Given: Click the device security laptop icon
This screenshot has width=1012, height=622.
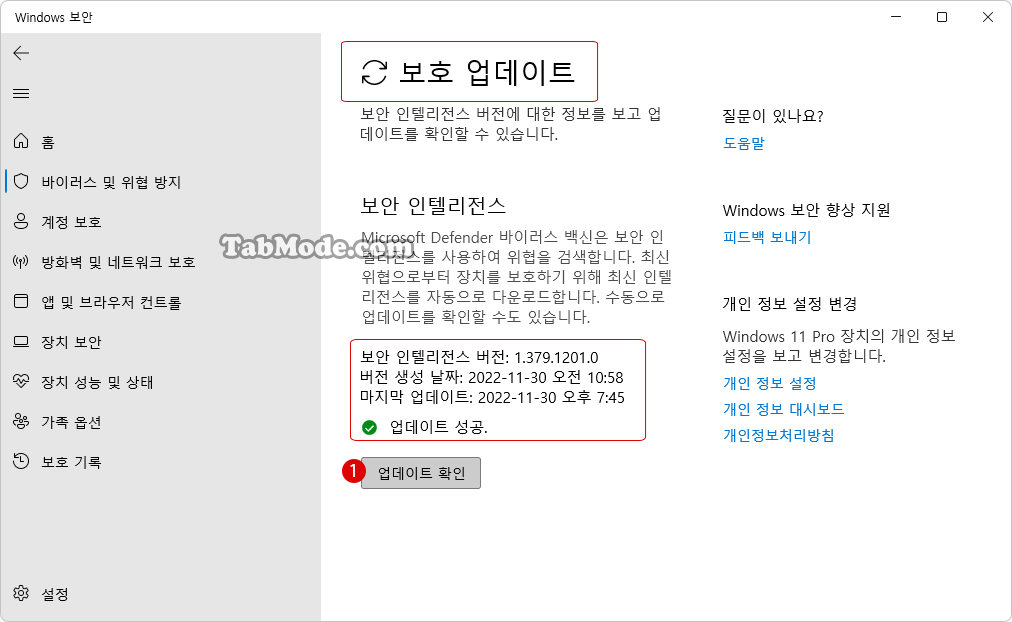Looking at the screenshot, I should click(21, 341).
